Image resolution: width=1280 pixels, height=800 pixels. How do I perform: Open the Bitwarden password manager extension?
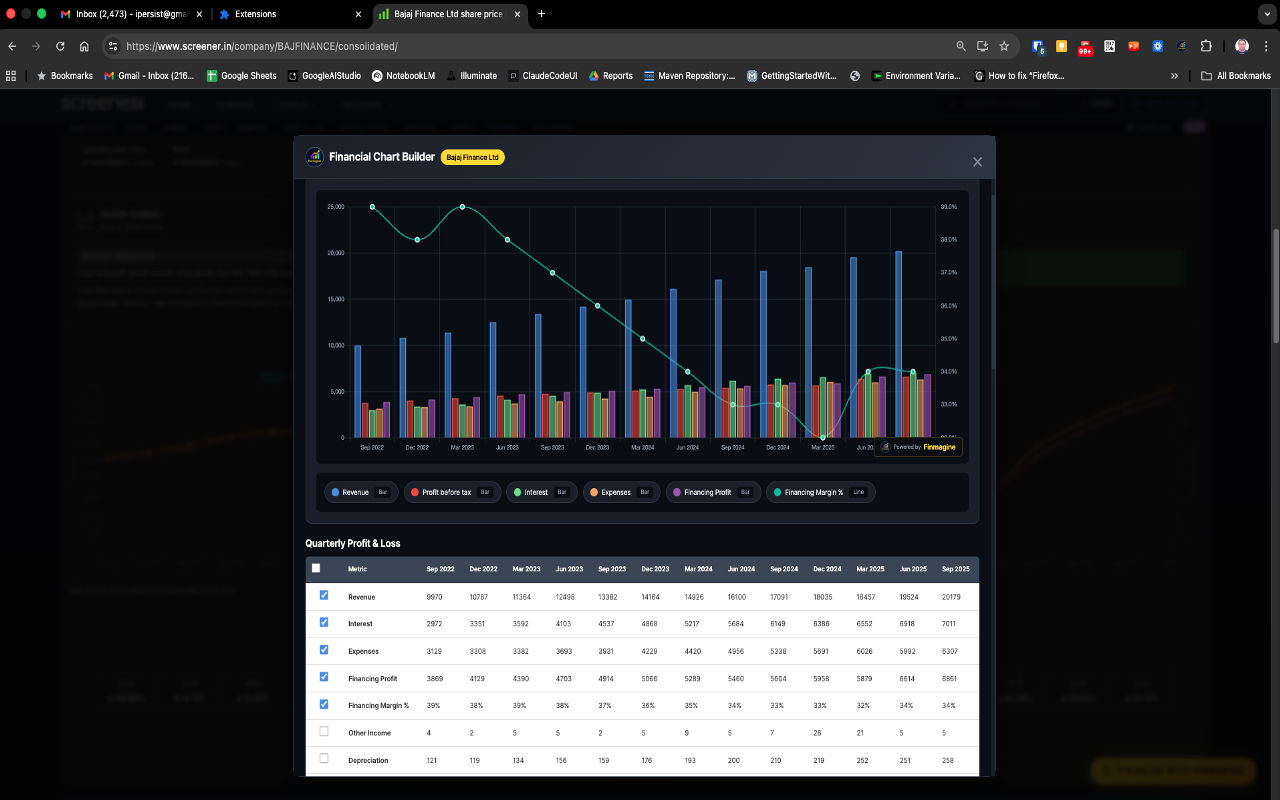pyautogui.click(x=1038, y=46)
